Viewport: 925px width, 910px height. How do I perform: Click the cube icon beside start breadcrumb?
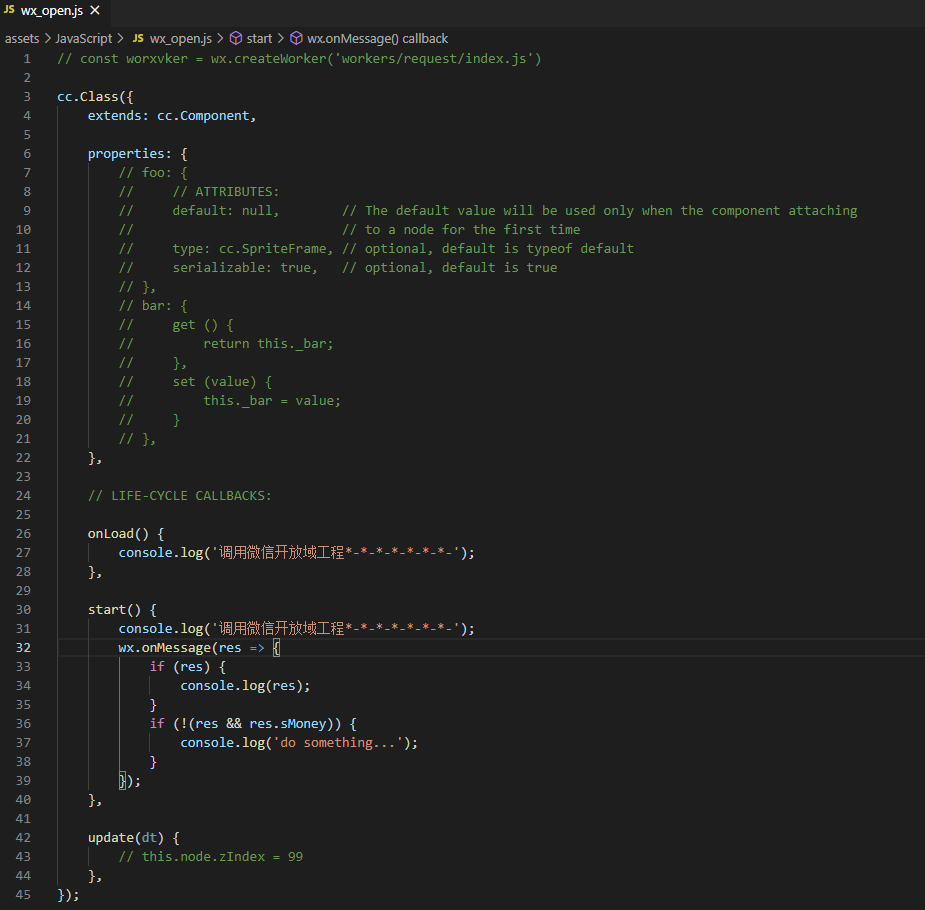click(x=236, y=38)
